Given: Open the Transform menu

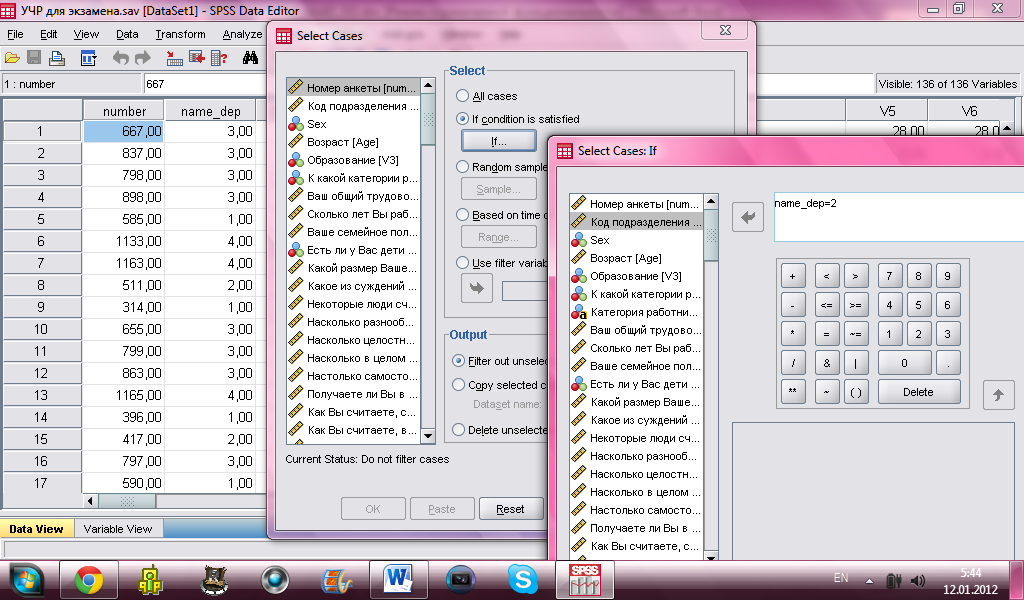Looking at the screenshot, I should (180, 35).
